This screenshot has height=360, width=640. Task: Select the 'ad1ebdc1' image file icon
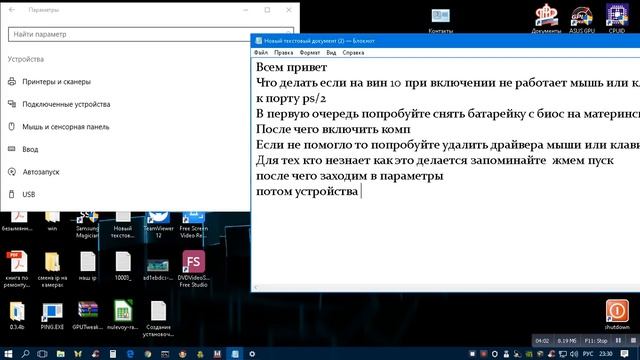click(158, 269)
